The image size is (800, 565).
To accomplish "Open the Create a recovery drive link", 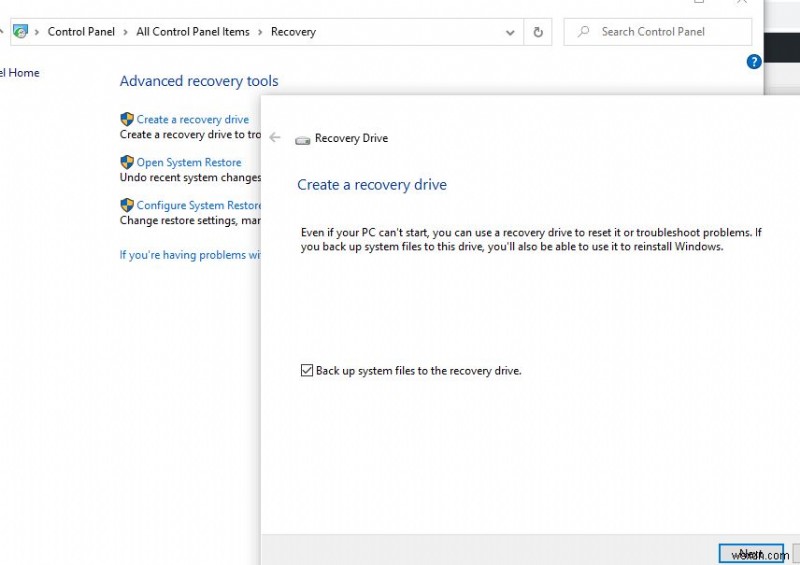I will click(192, 119).
